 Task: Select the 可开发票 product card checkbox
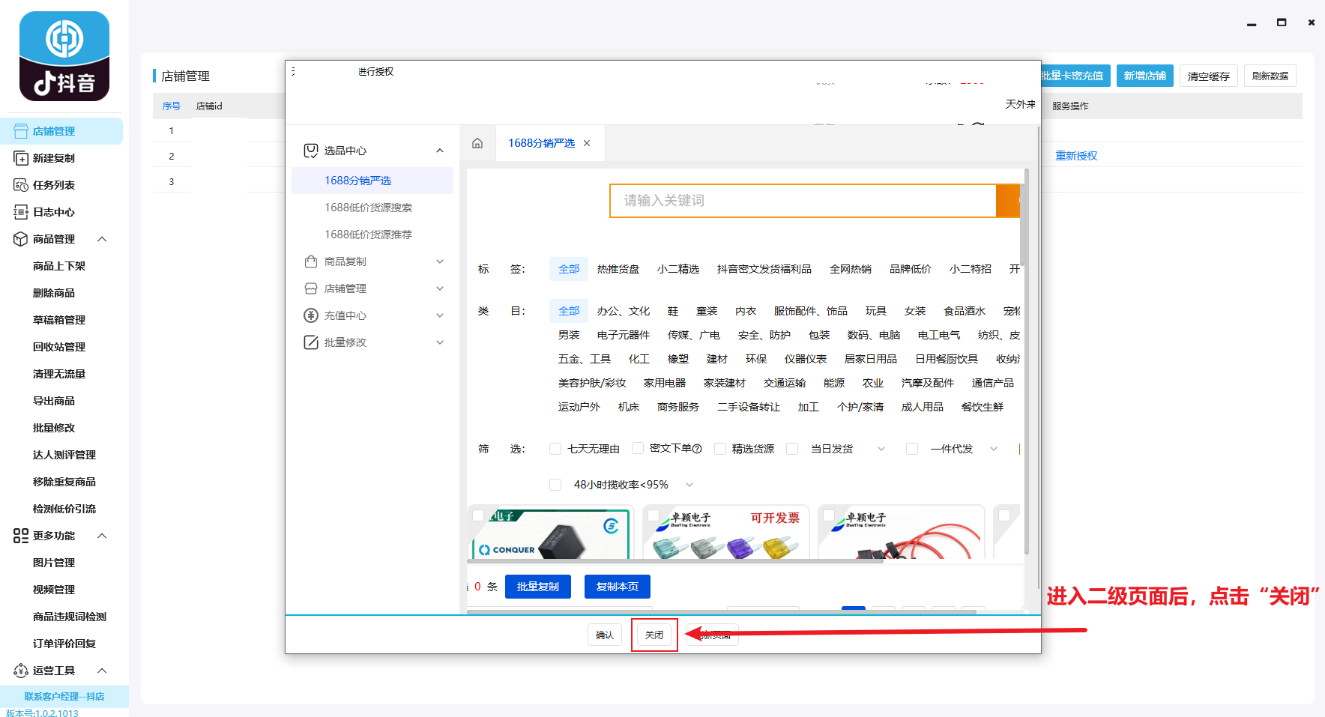point(653,515)
